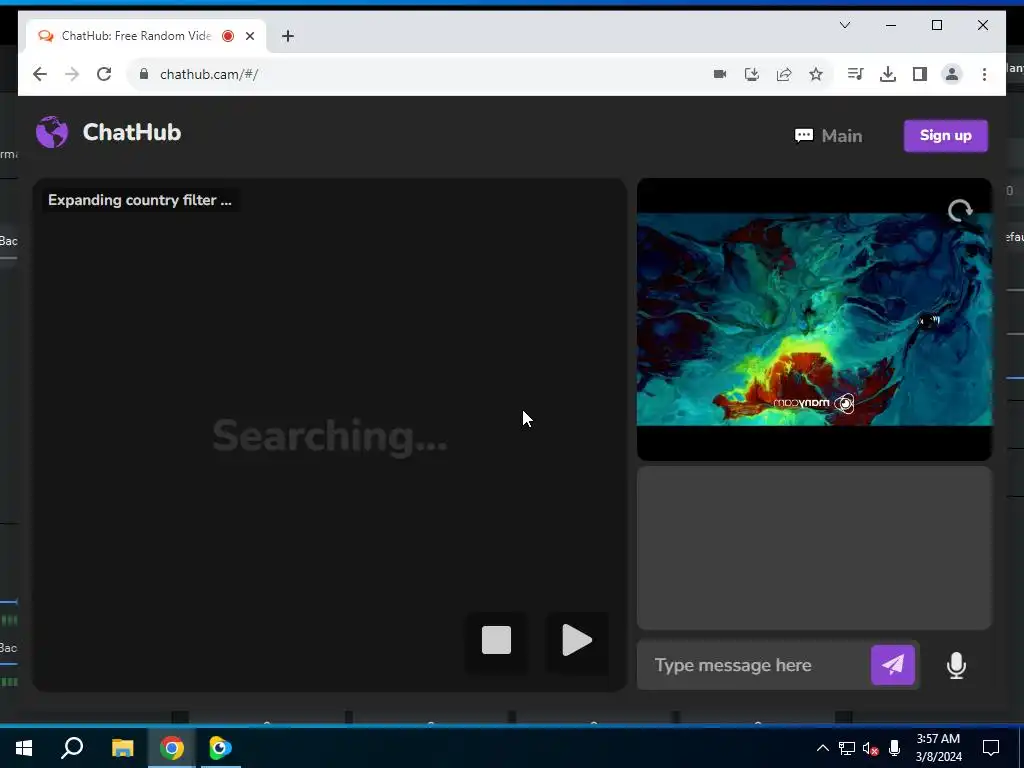This screenshot has width=1024, height=768.
Task: Click the muted volume tray icon
Action: pos(871,748)
